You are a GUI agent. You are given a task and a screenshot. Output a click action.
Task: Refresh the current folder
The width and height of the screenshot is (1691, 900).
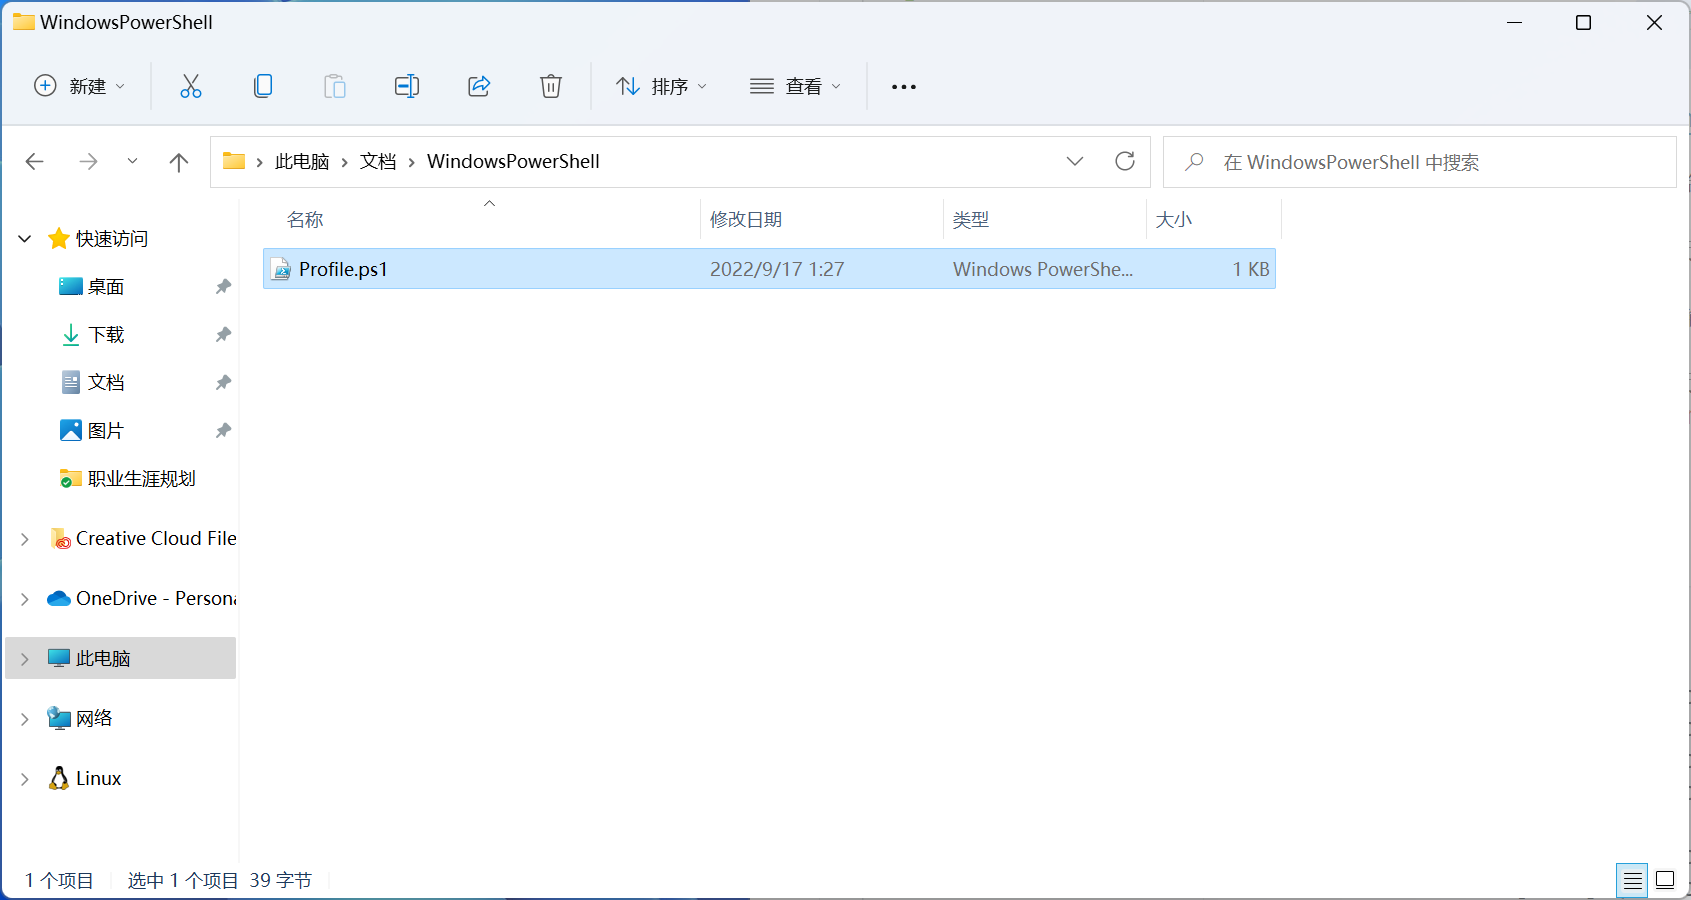pos(1125,162)
